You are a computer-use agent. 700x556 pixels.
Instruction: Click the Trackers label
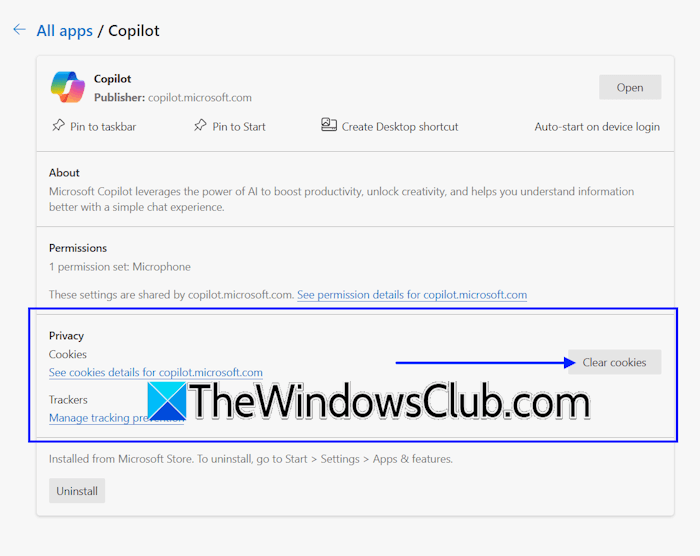click(68, 400)
